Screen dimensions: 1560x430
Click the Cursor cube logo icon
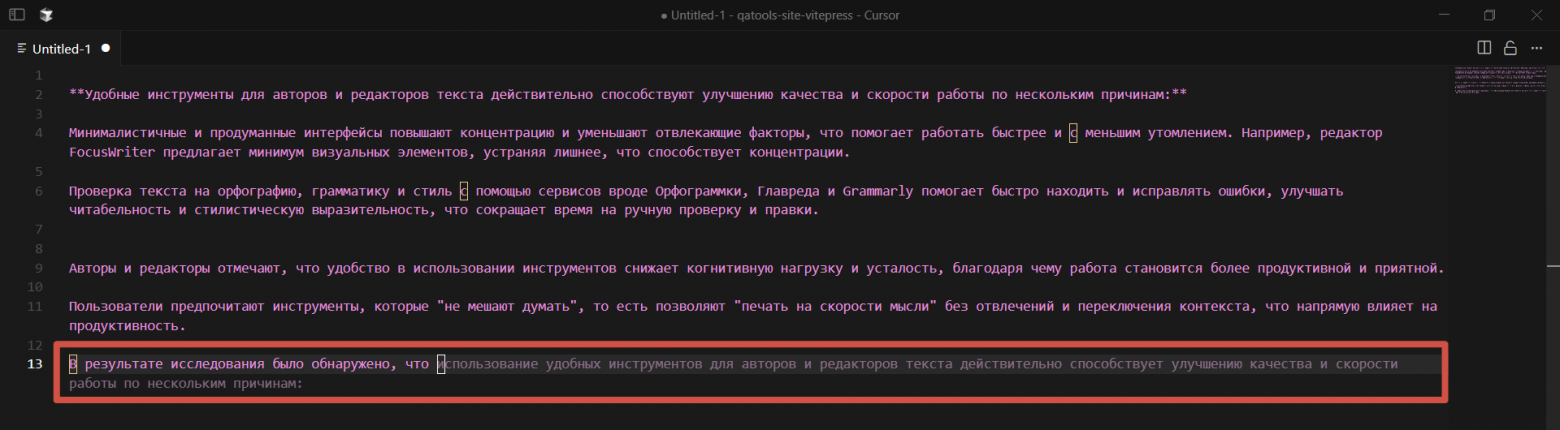(x=47, y=15)
